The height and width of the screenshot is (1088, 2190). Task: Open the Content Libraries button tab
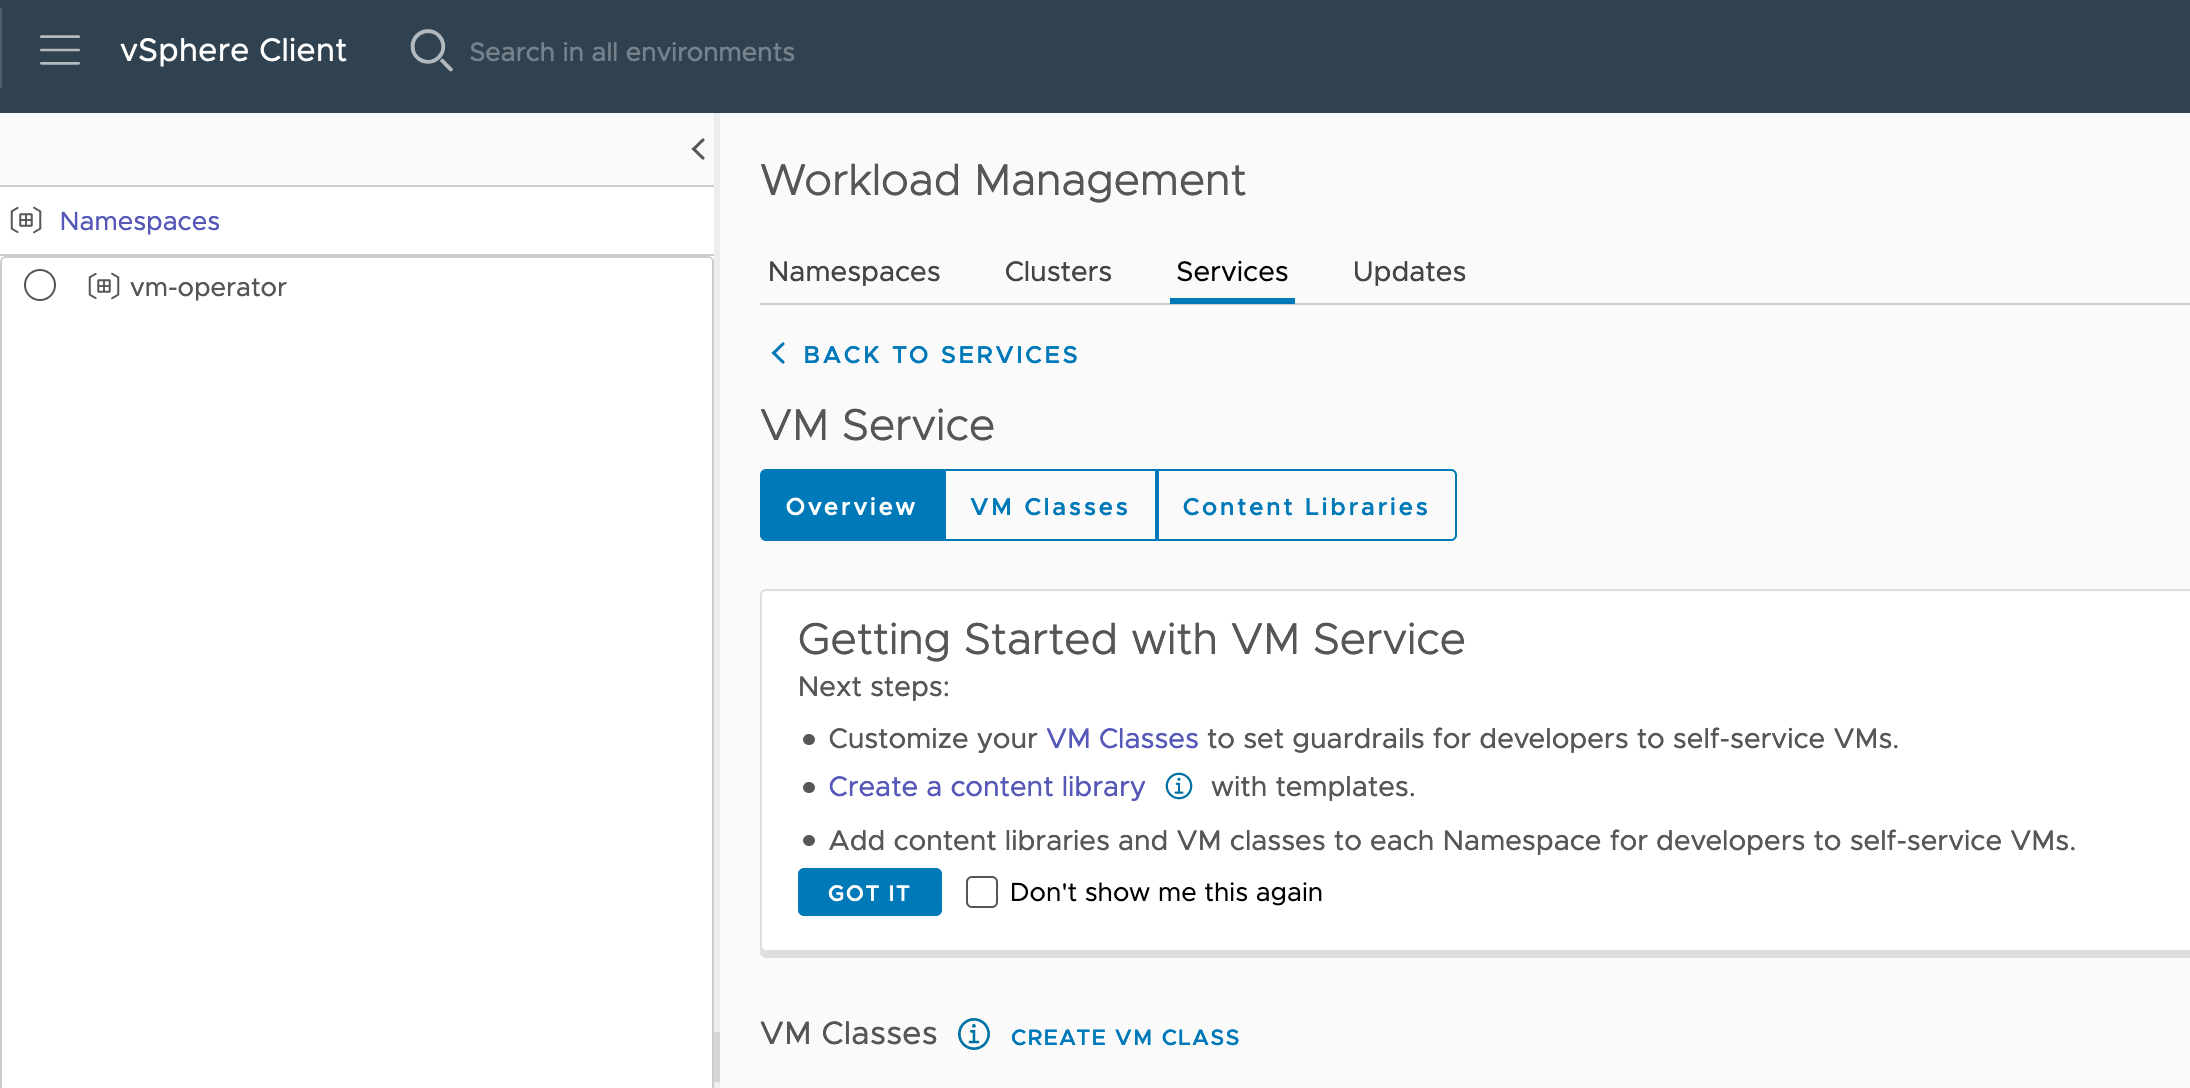1306,506
